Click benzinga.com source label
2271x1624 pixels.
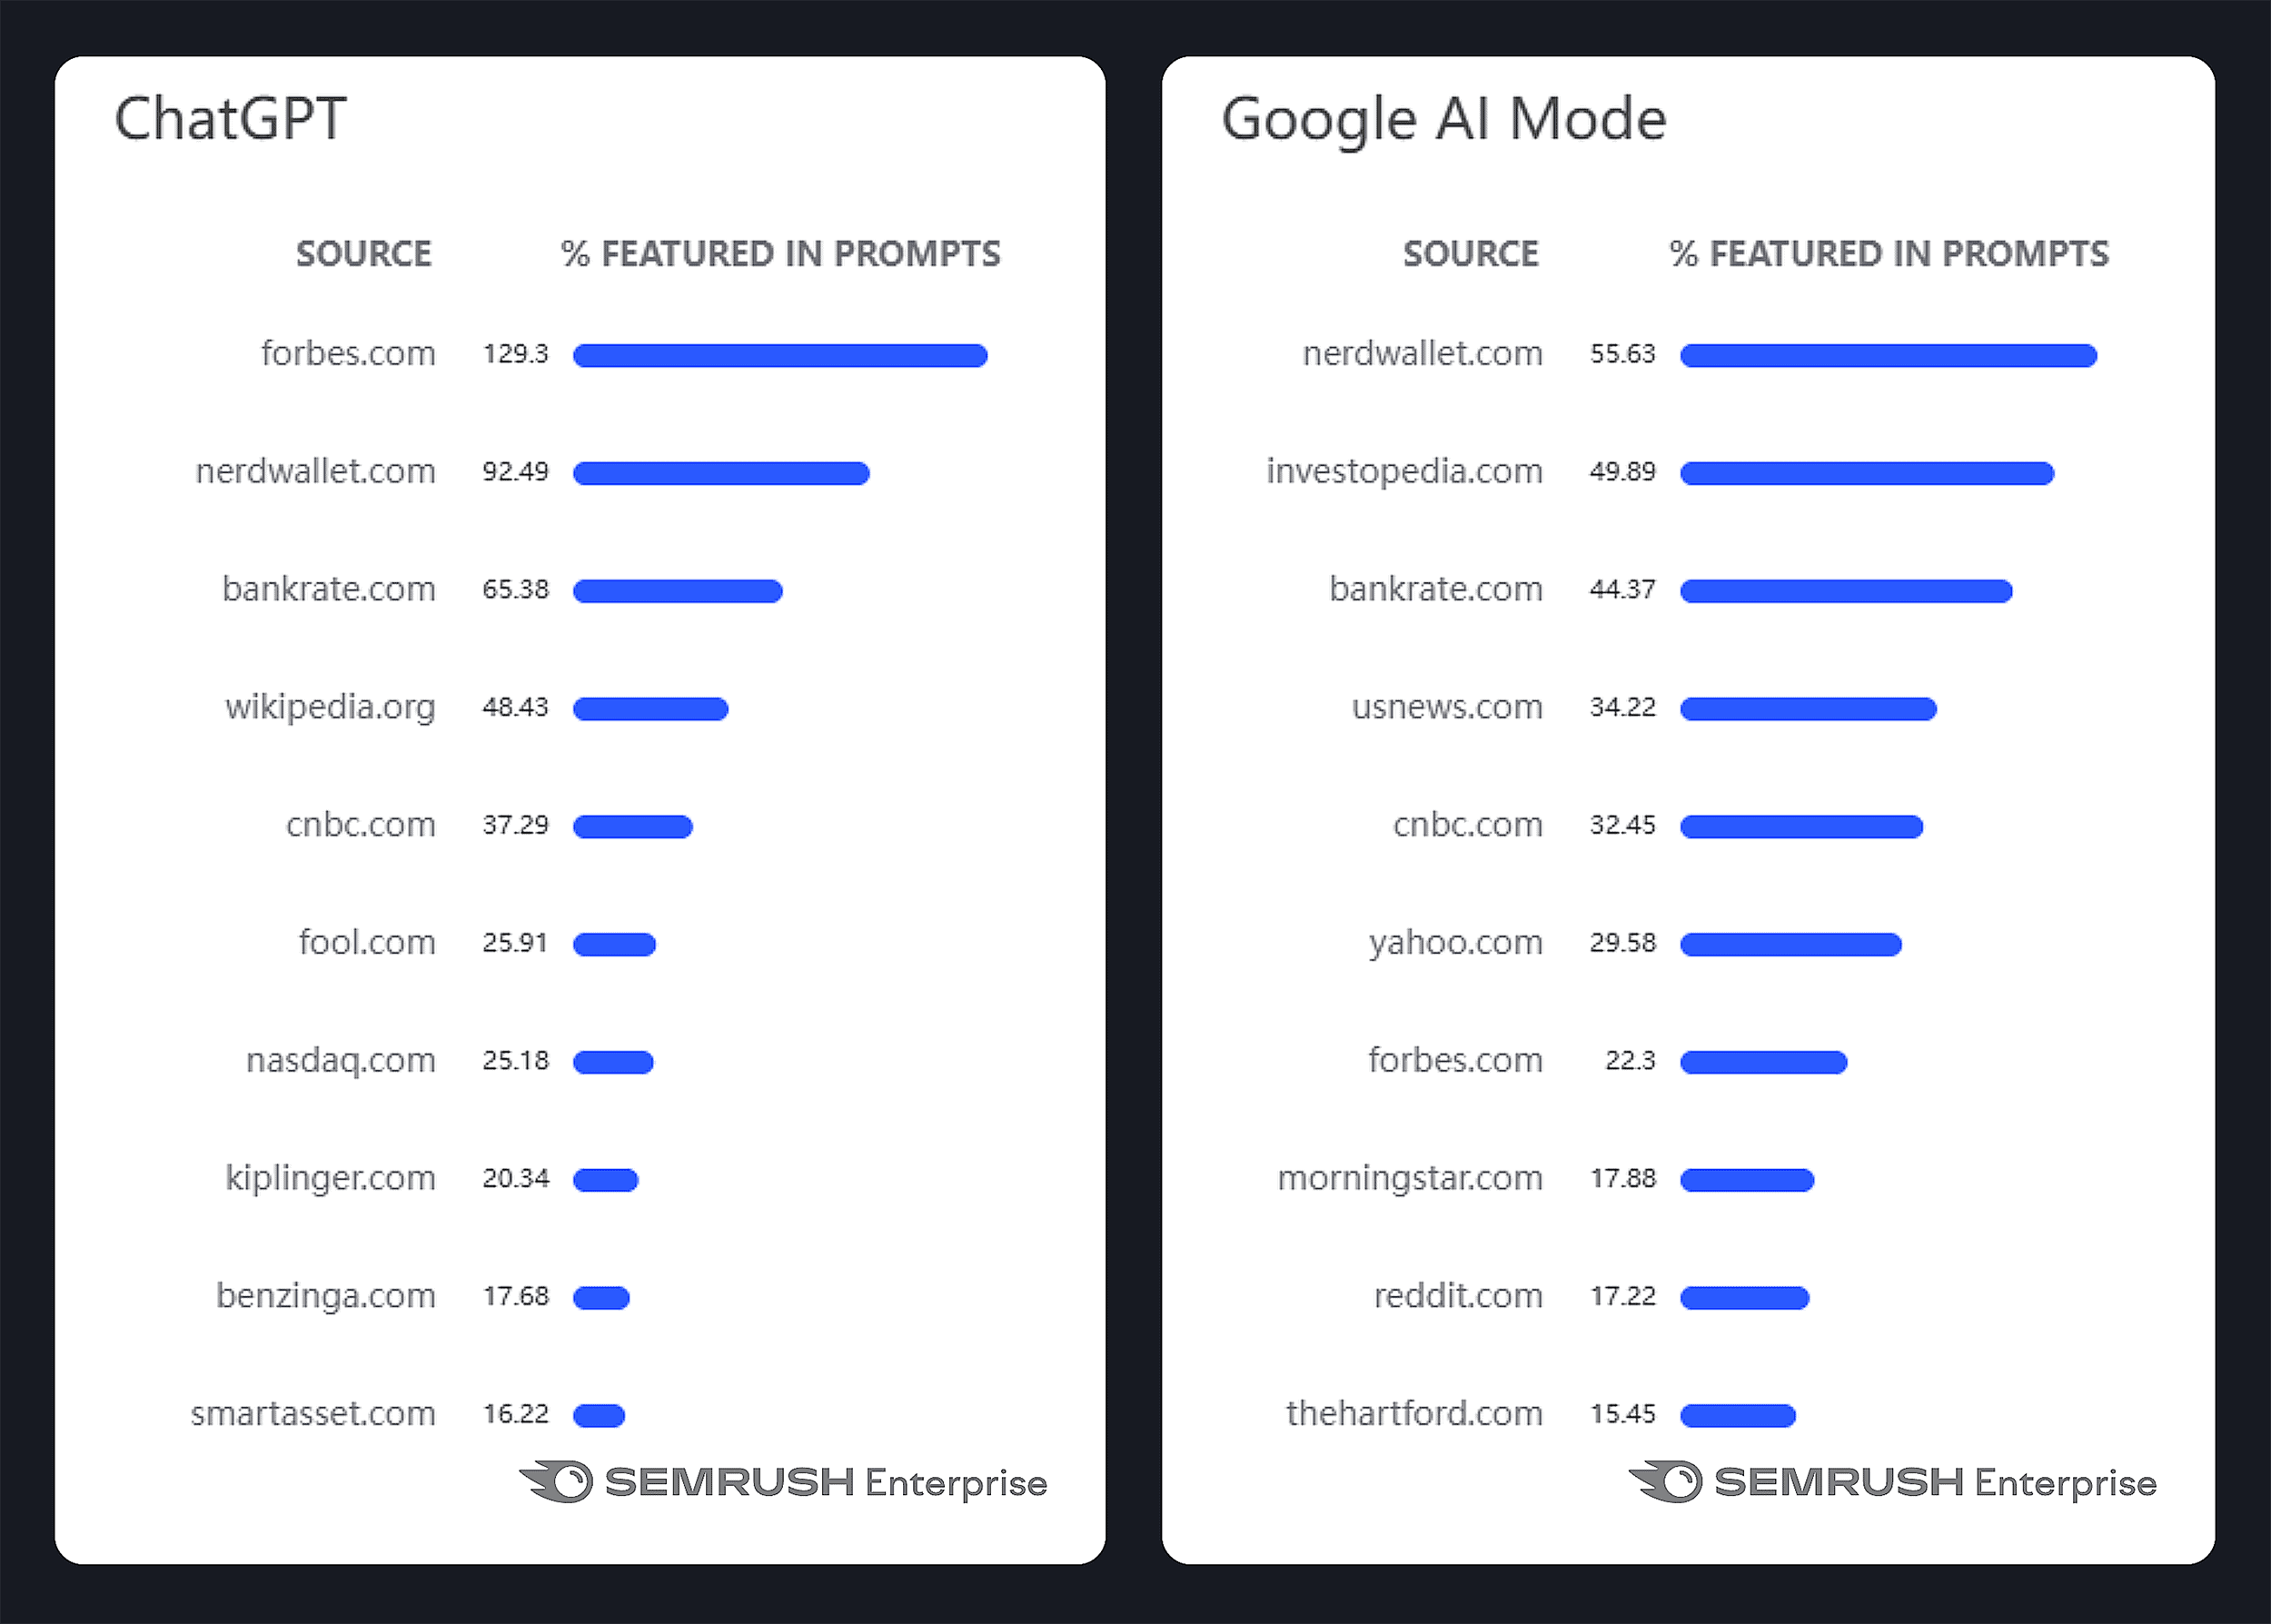point(326,1296)
